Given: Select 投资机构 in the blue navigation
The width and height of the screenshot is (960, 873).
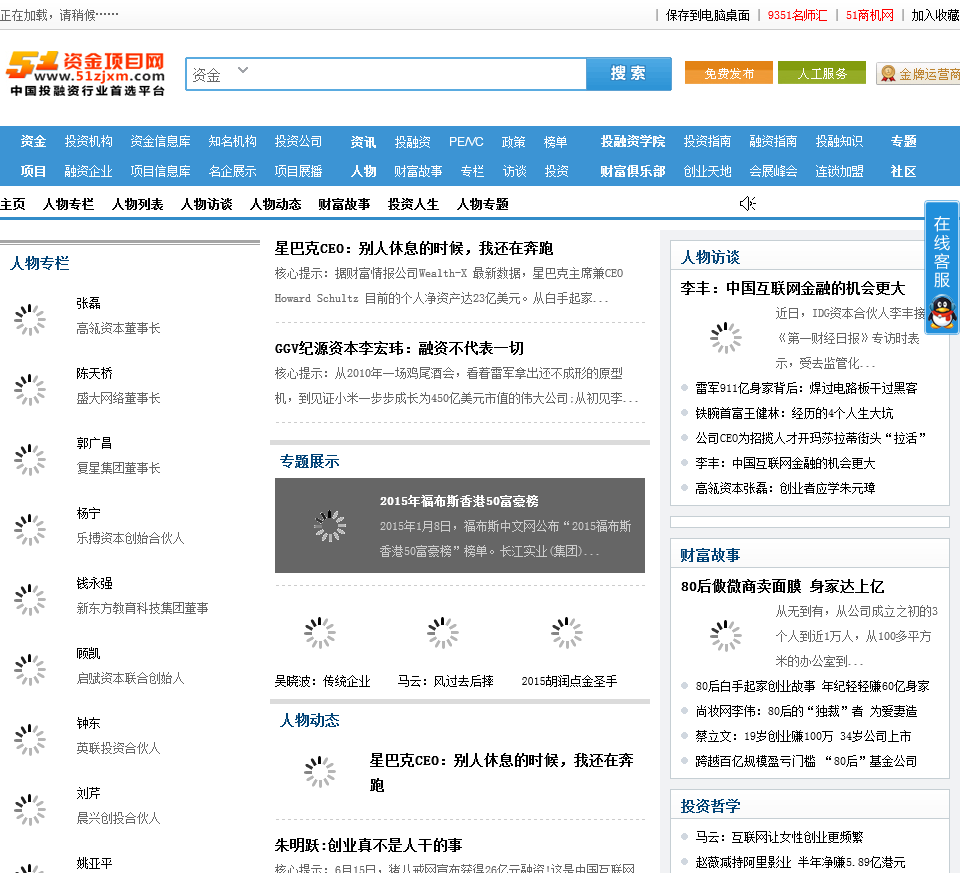Looking at the screenshot, I should 89,141.
